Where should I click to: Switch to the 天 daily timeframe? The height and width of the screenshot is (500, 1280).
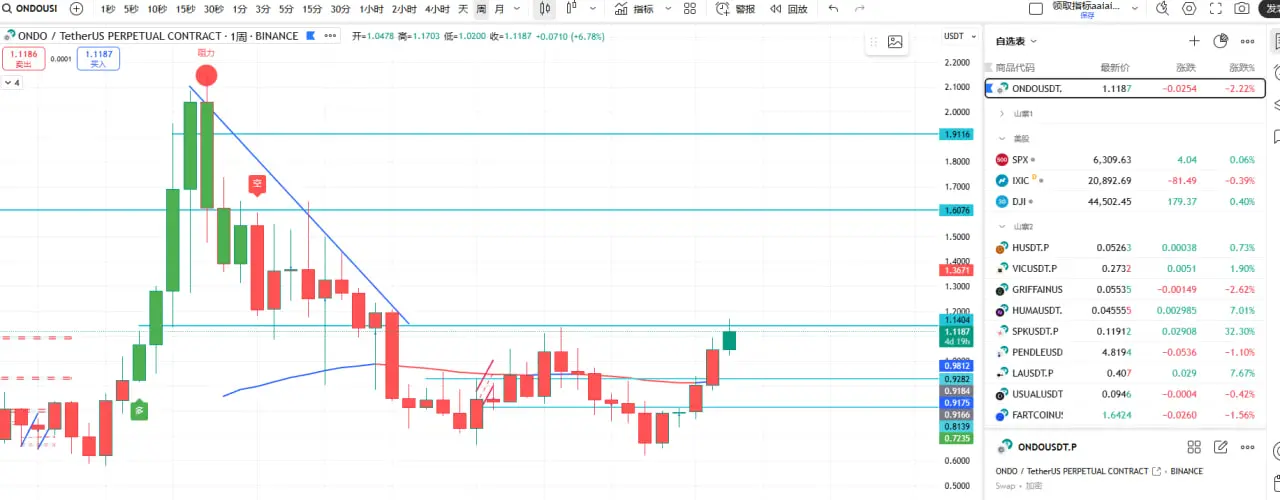(x=462, y=8)
